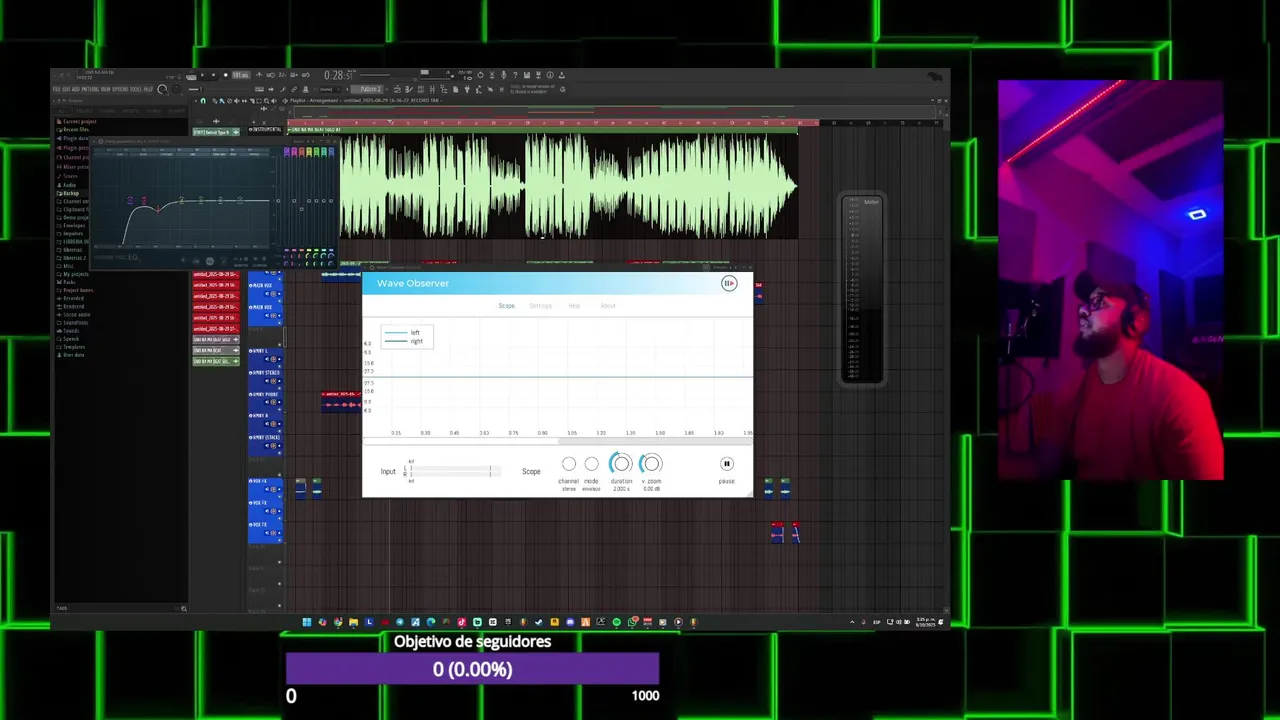This screenshot has height=720, width=1280.
Task: Expand the Envelopes browser folder
Action: click(72, 225)
